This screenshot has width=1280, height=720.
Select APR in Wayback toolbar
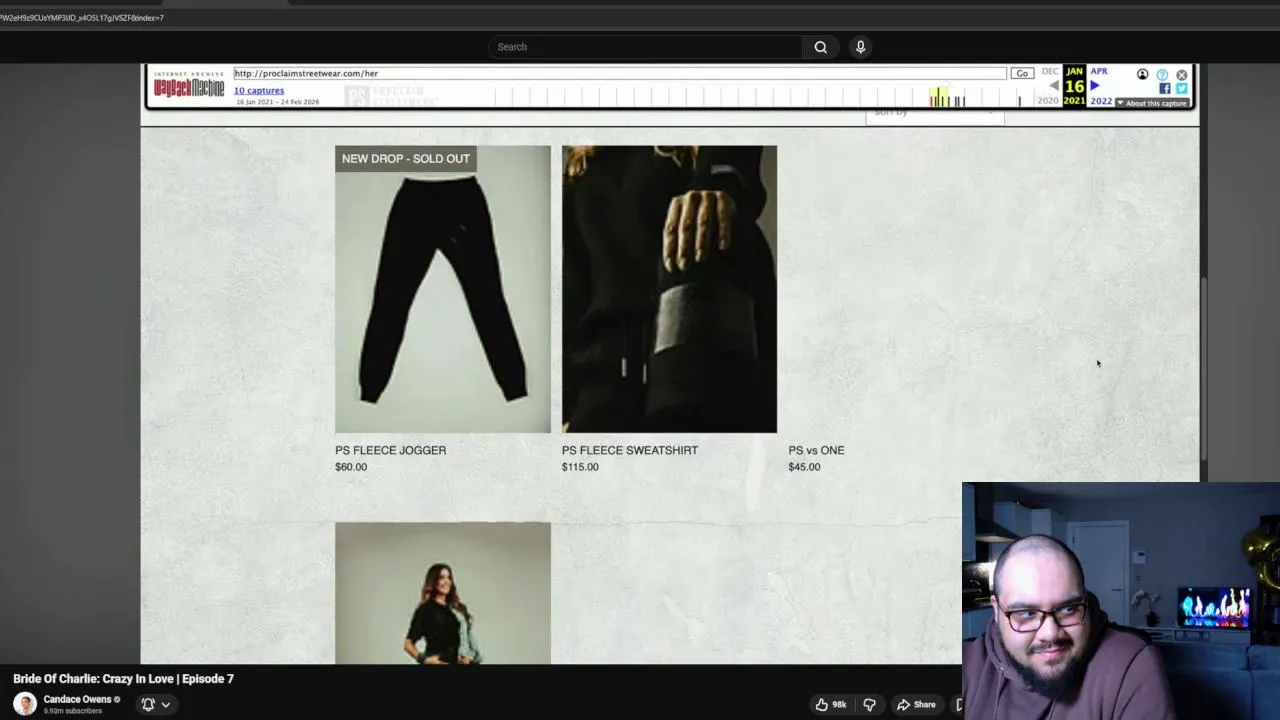click(1099, 71)
